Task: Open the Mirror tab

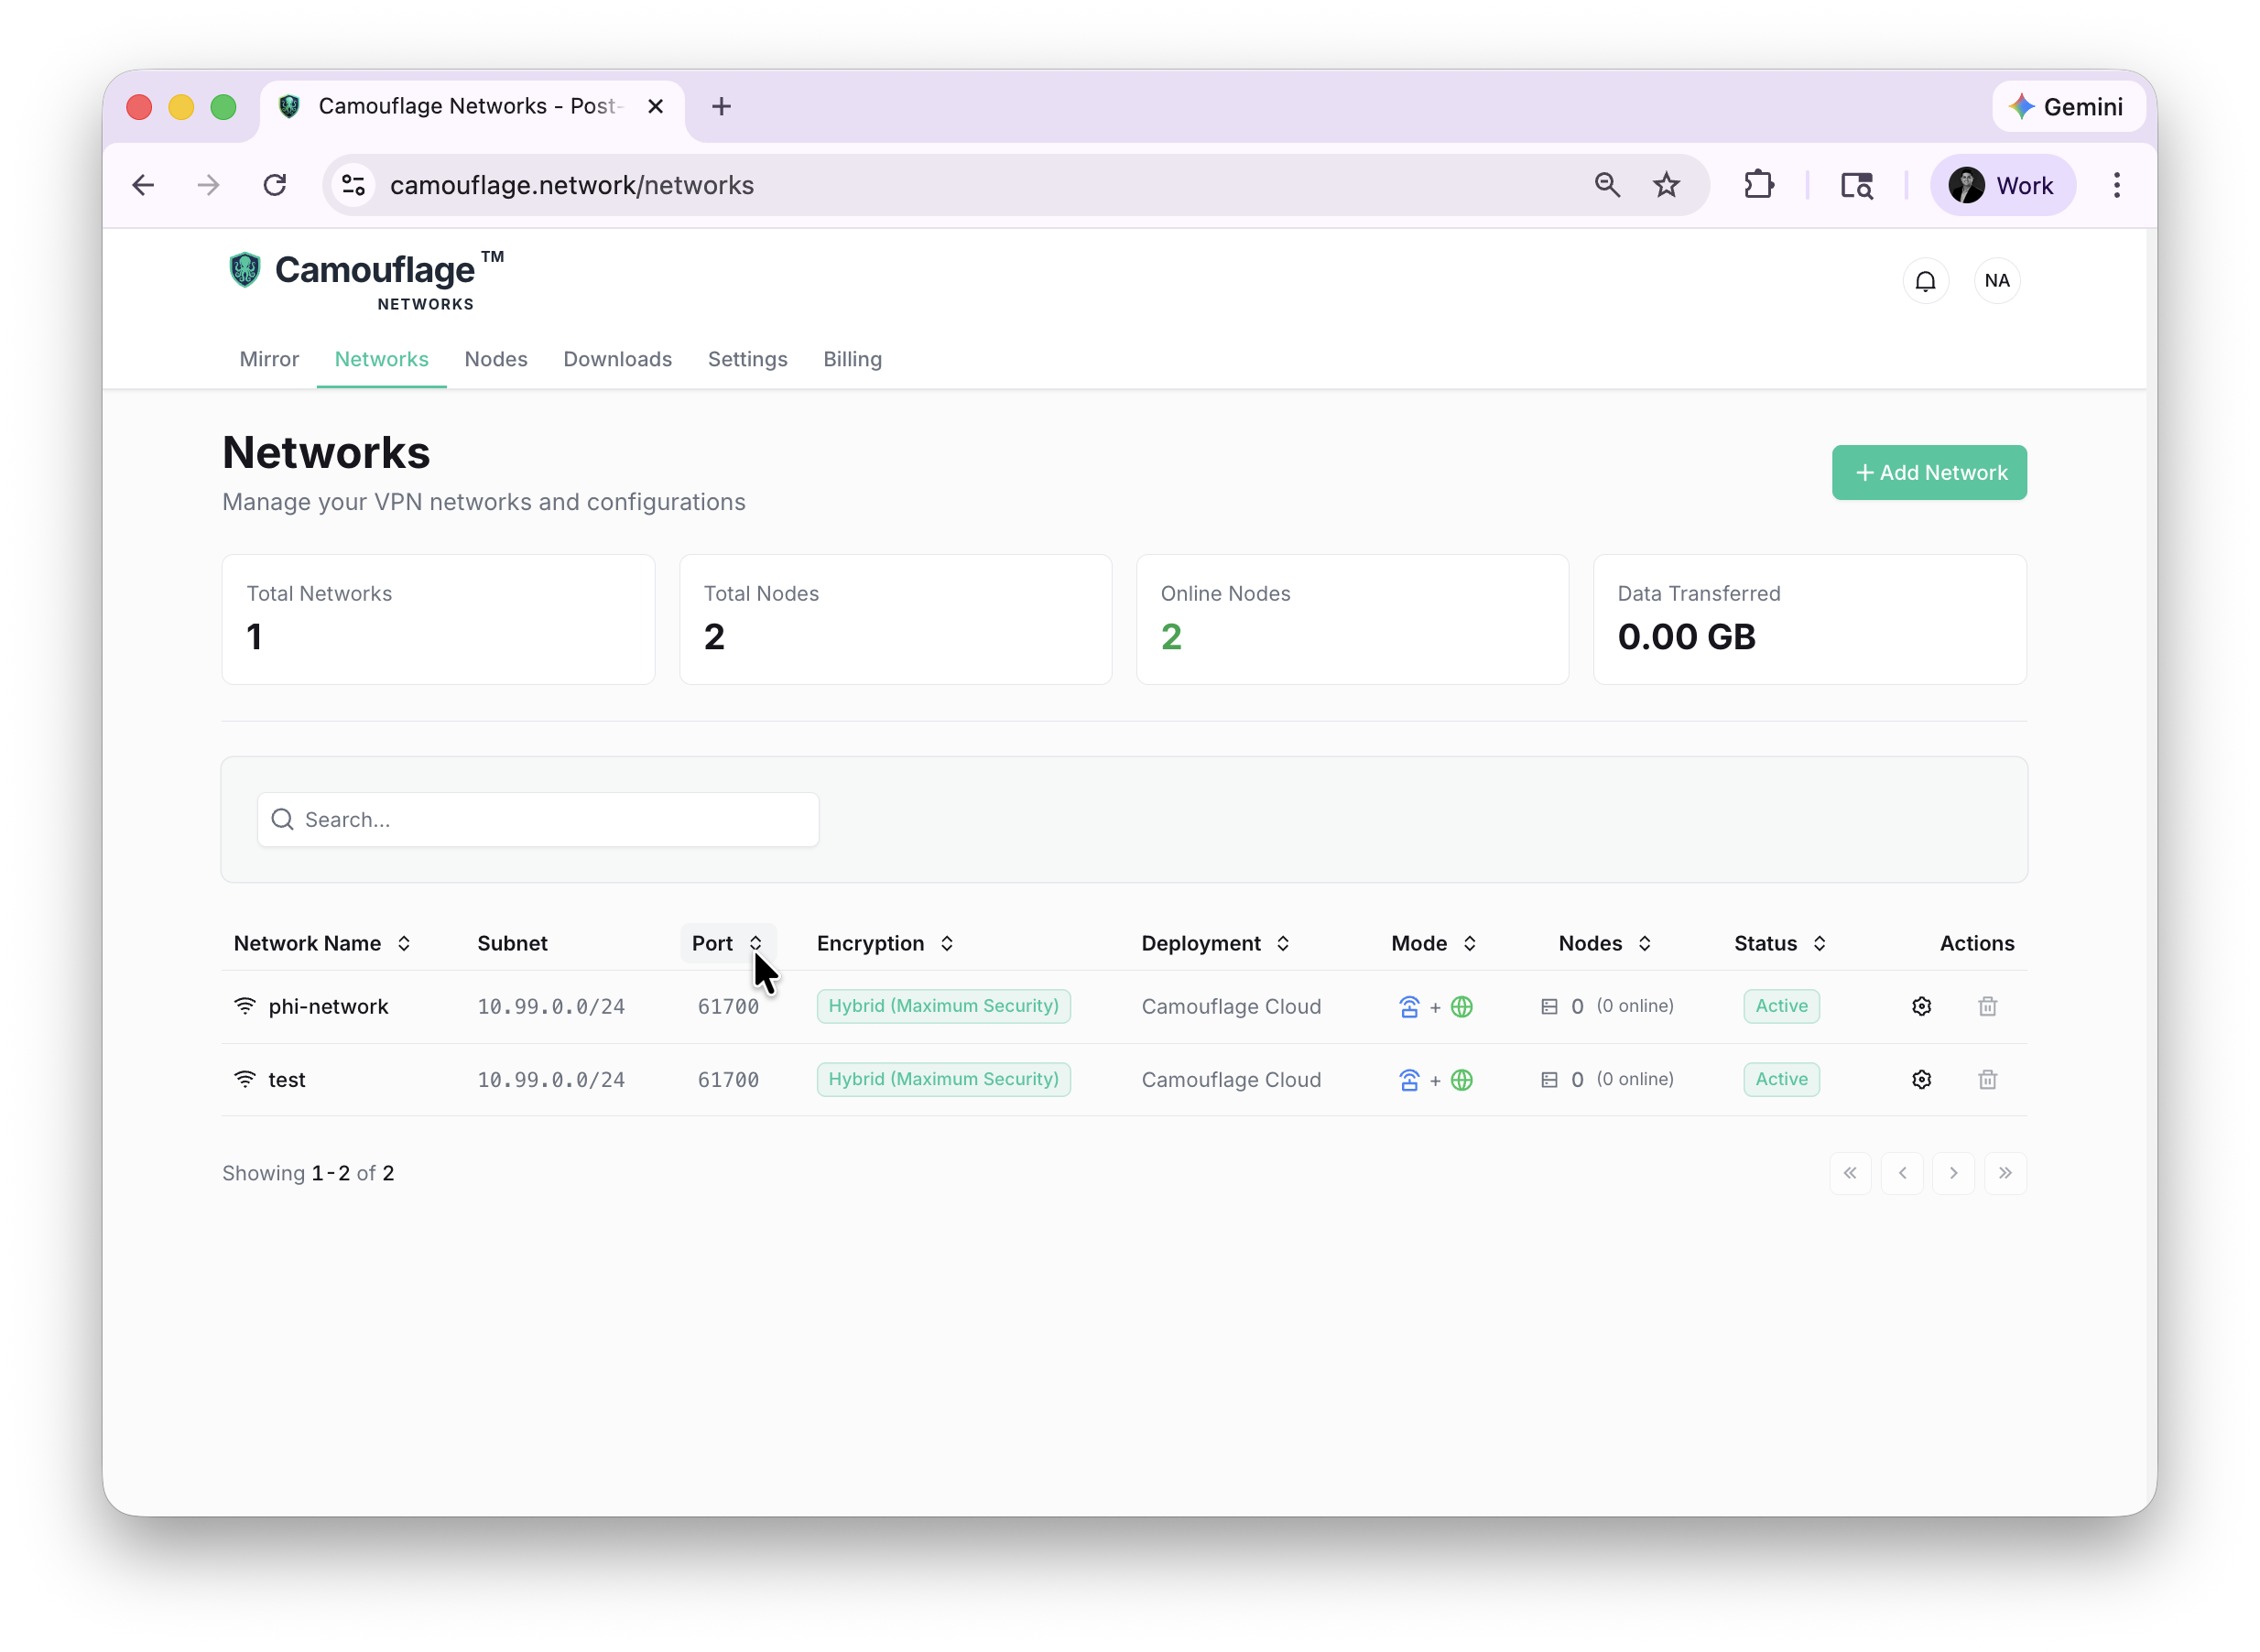Action: (269, 359)
